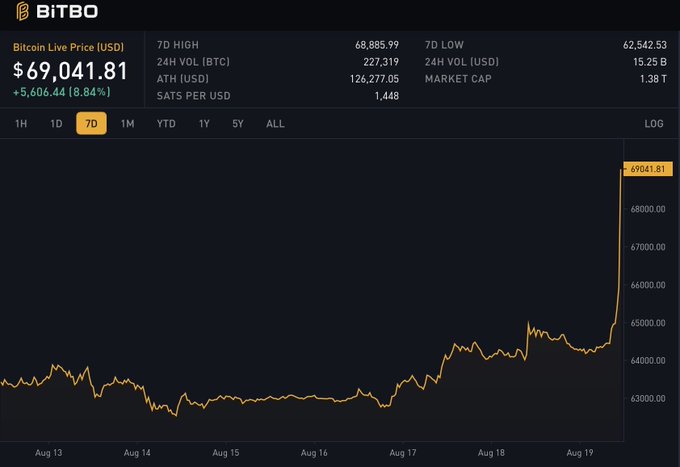Click the 67000.00 axis label

(x=648, y=247)
